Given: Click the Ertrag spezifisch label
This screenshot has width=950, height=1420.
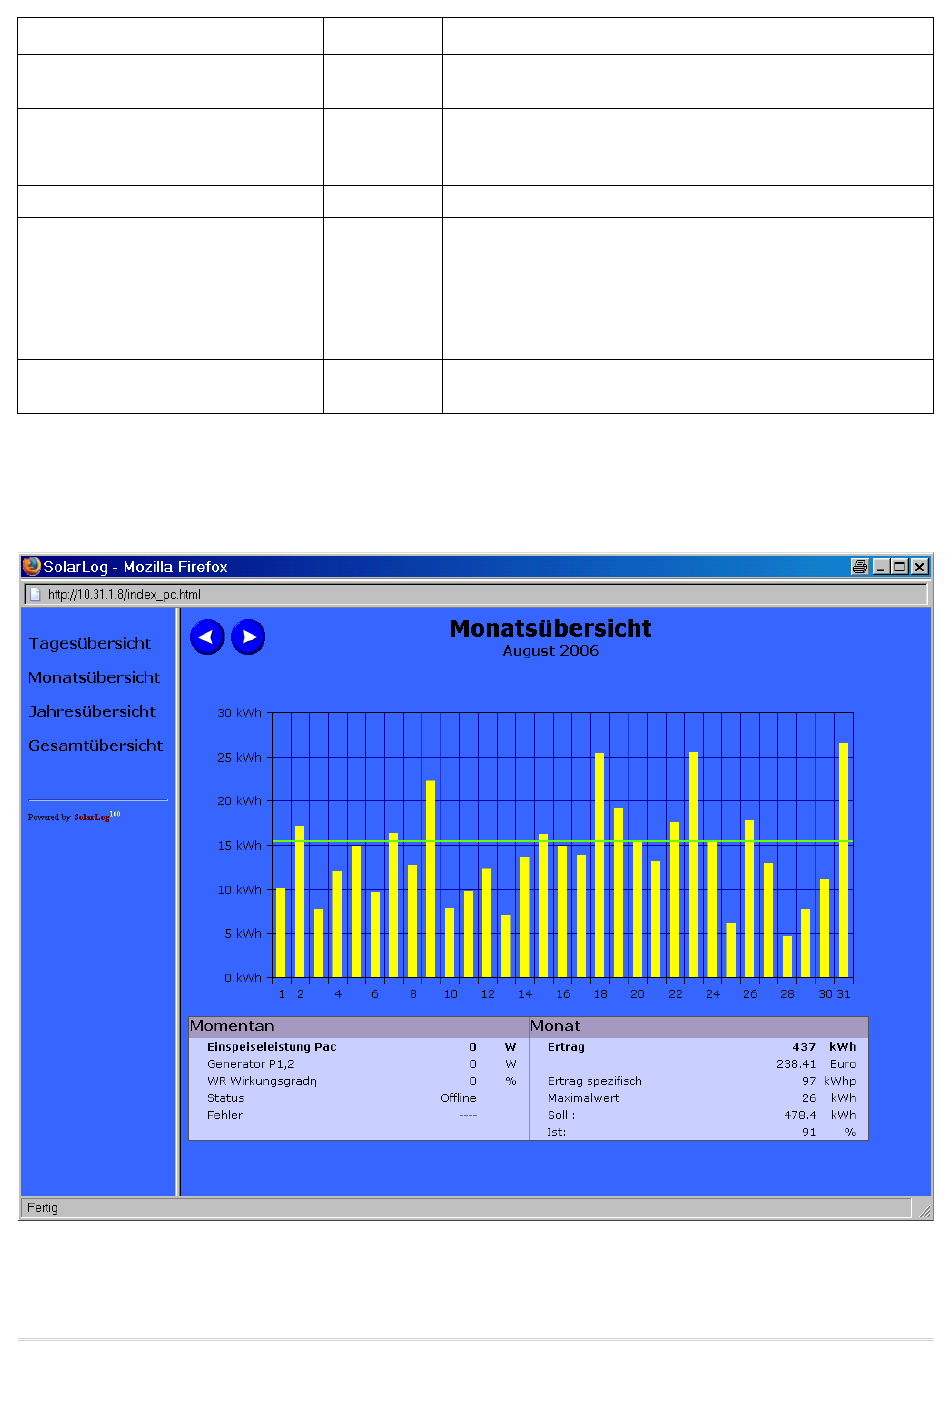Looking at the screenshot, I should click(x=595, y=1081).
